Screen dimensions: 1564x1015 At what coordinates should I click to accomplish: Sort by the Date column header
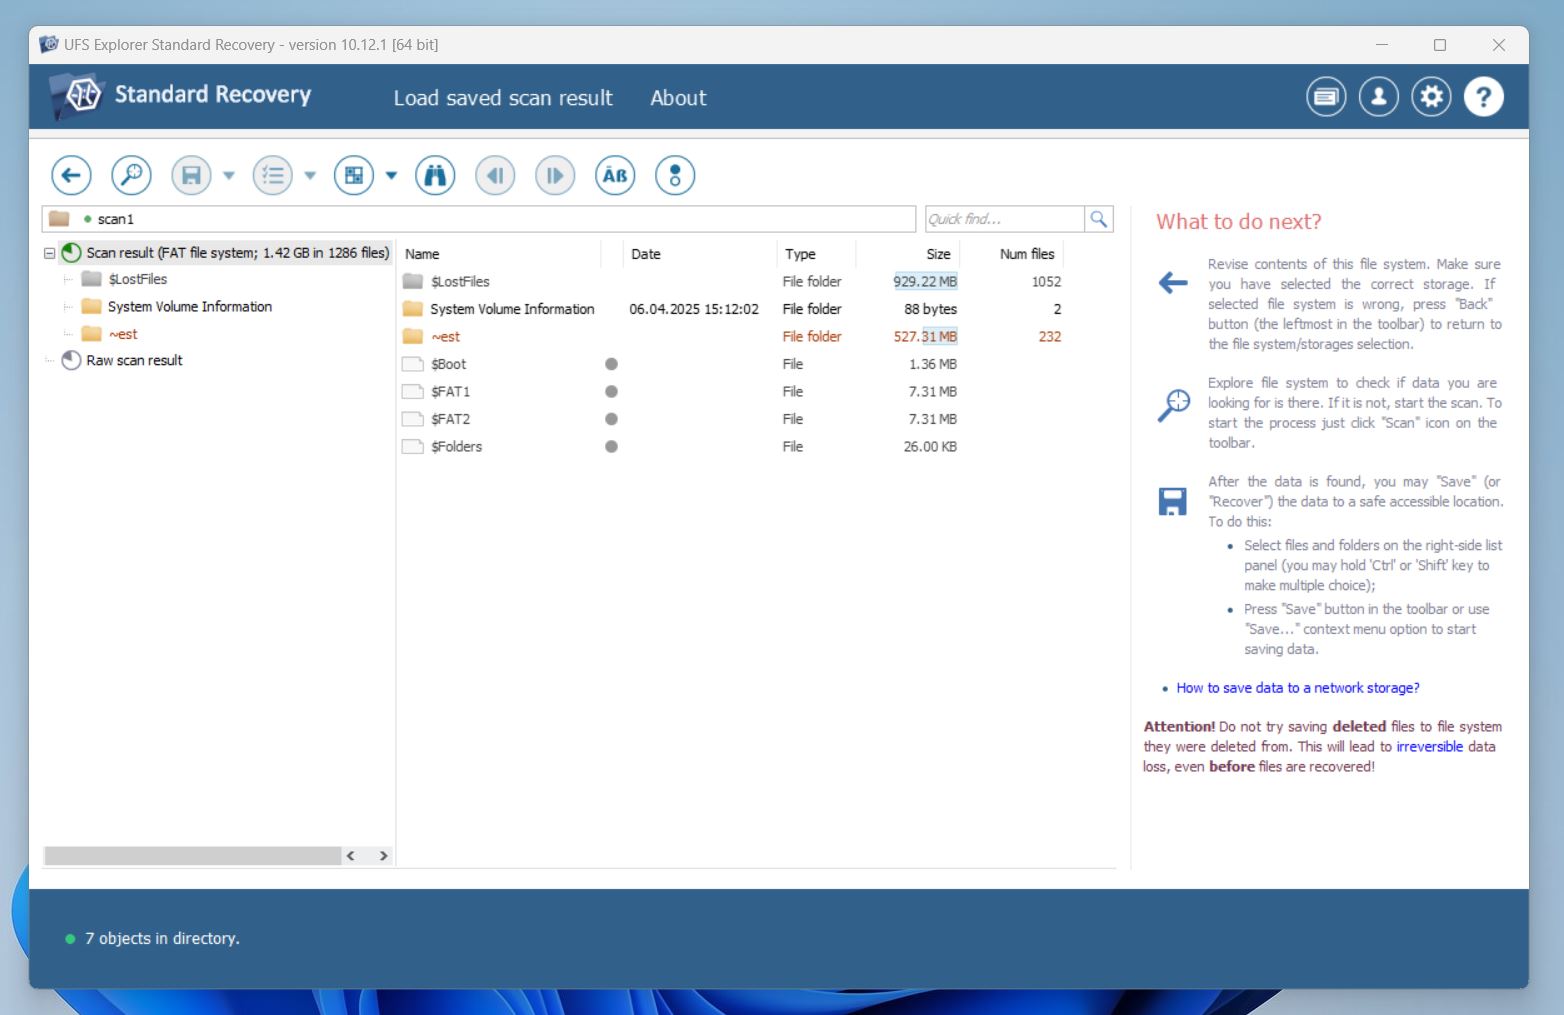tap(700, 254)
